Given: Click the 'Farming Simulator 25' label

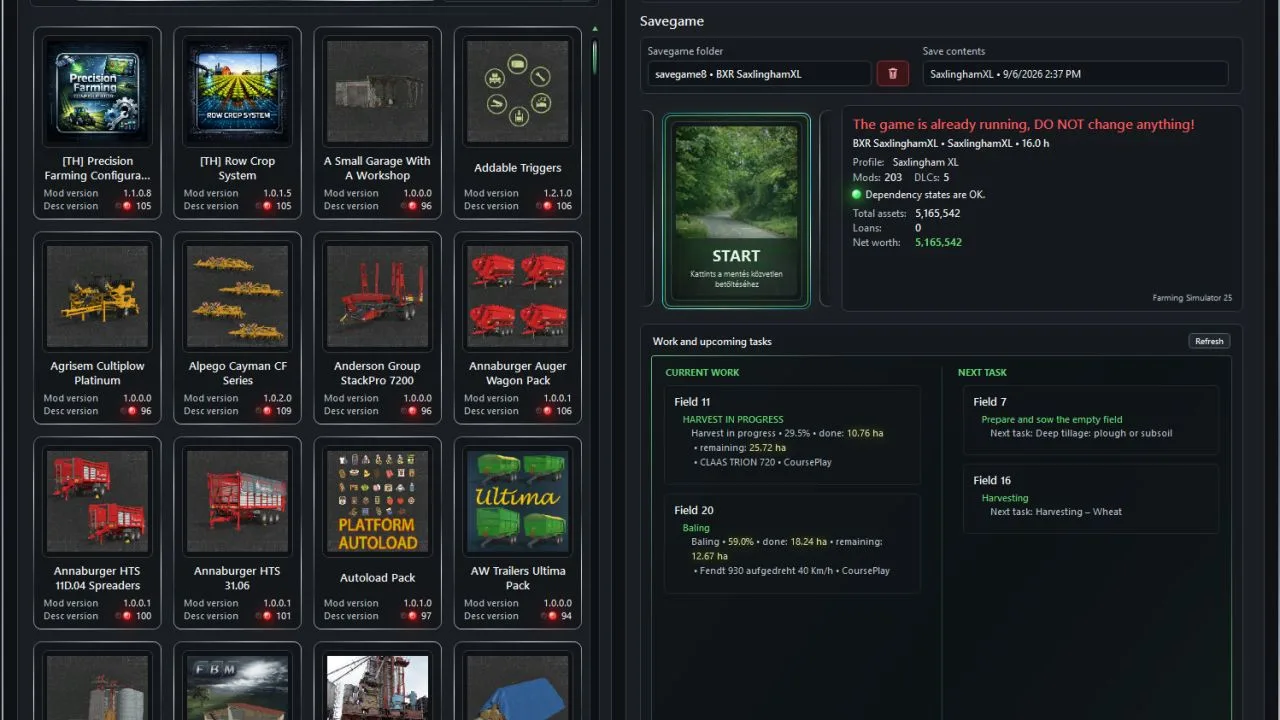Looking at the screenshot, I should pyautogui.click(x=1192, y=298).
